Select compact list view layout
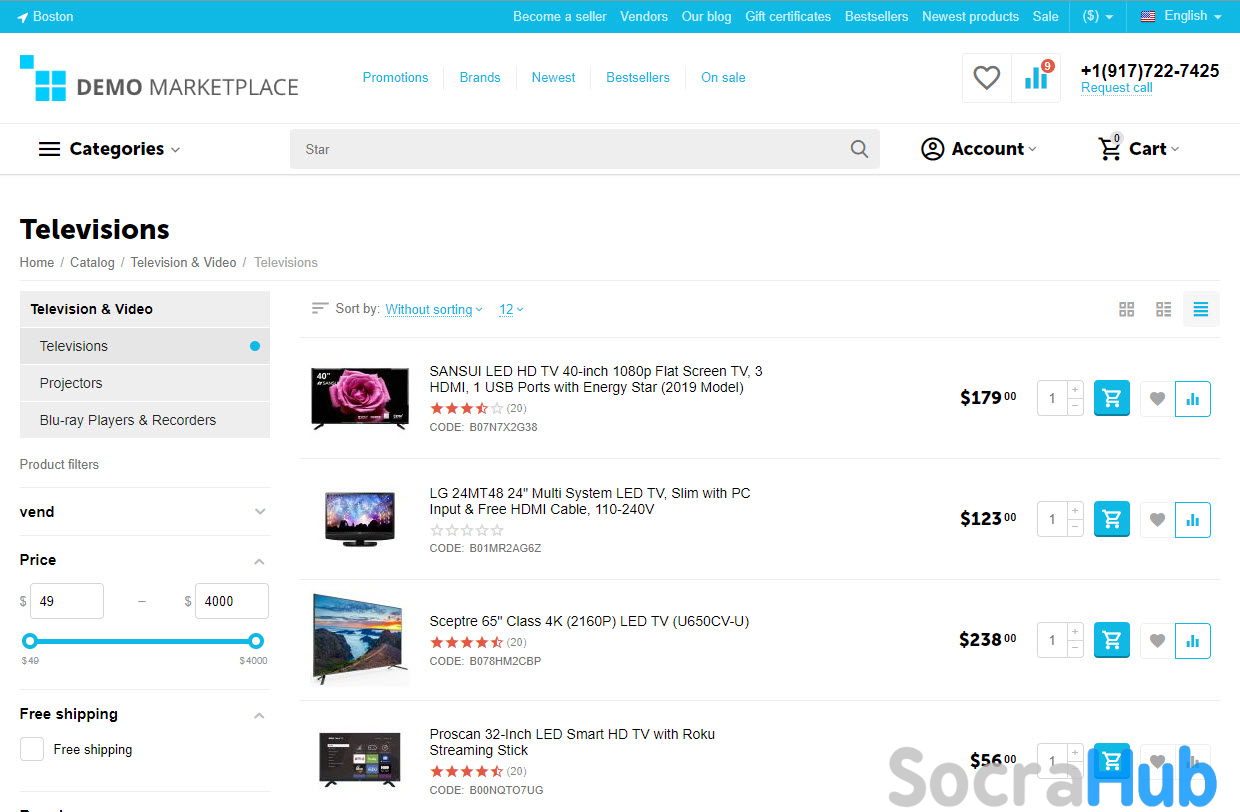Screen dimensions: 1240x812 pos(1201,310)
